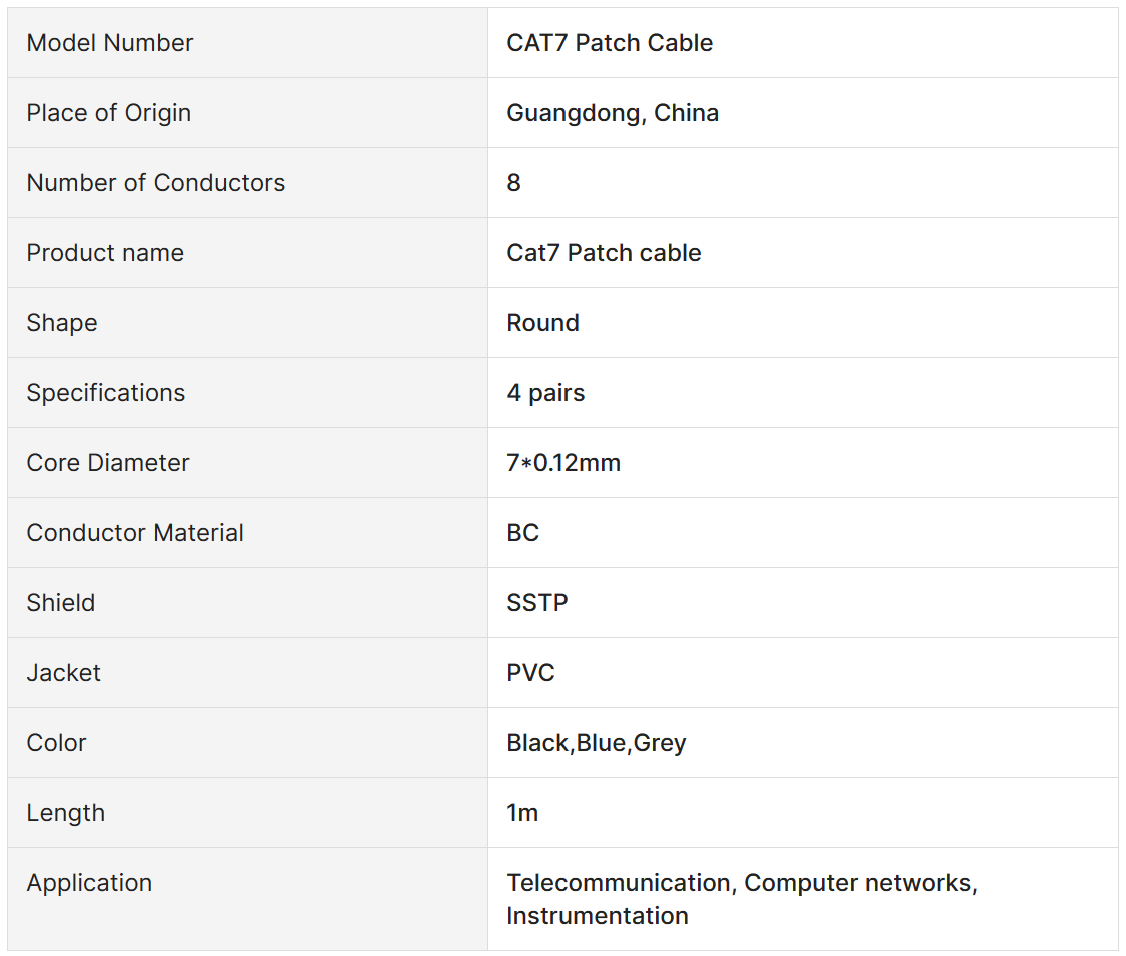Select the "Round" shape value

pyautogui.click(x=543, y=323)
